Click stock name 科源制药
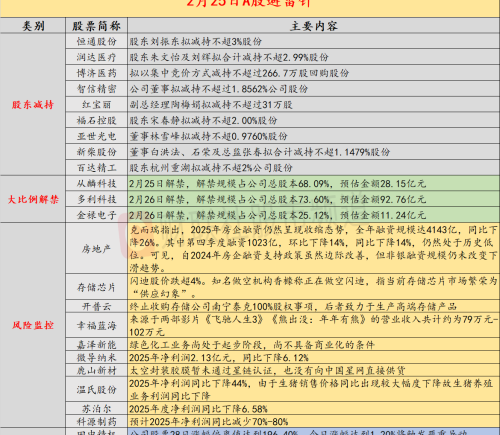The width and height of the screenshot is (500, 435). (x=96, y=421)
